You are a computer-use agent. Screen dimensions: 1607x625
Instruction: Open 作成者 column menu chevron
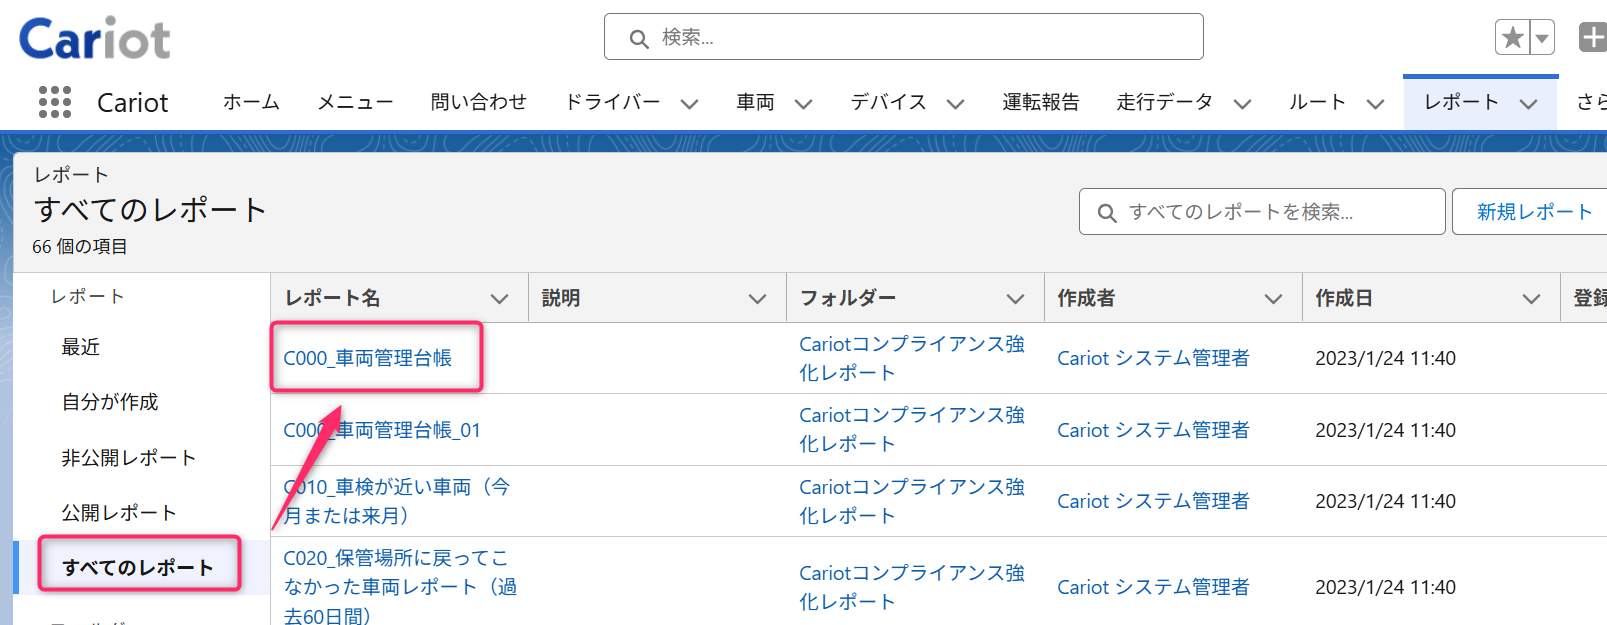(x=1273, y=298)
